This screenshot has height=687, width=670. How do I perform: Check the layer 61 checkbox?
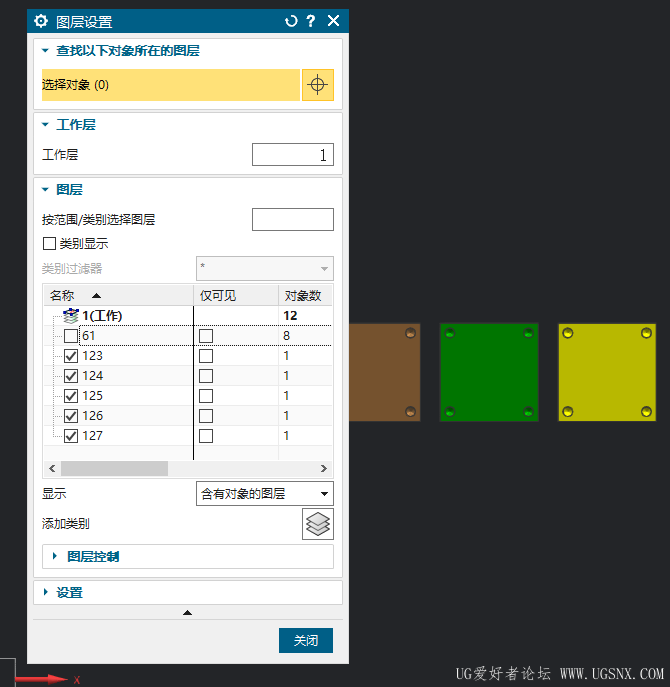(x=71, y=336)
